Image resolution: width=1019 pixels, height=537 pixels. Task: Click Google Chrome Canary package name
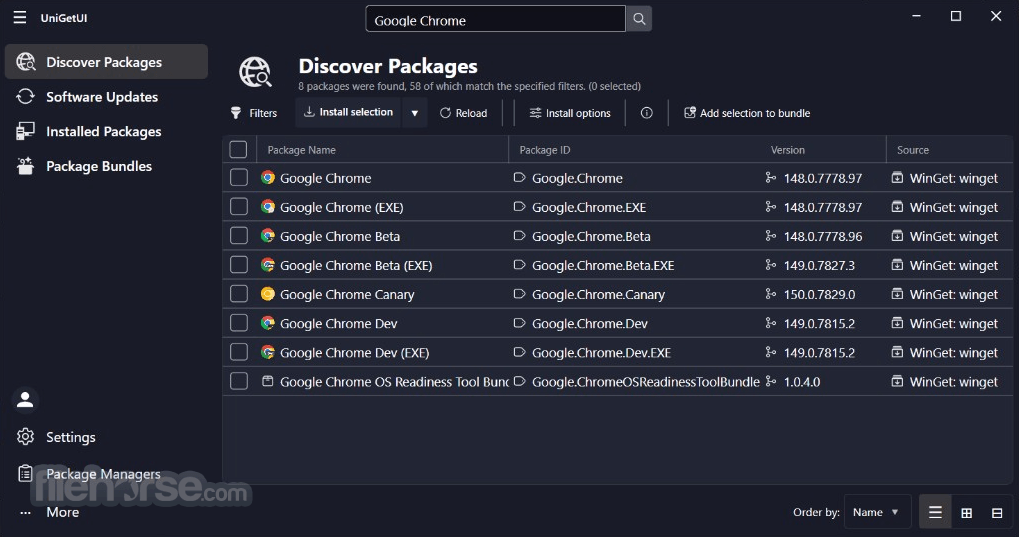click(347, 295)
